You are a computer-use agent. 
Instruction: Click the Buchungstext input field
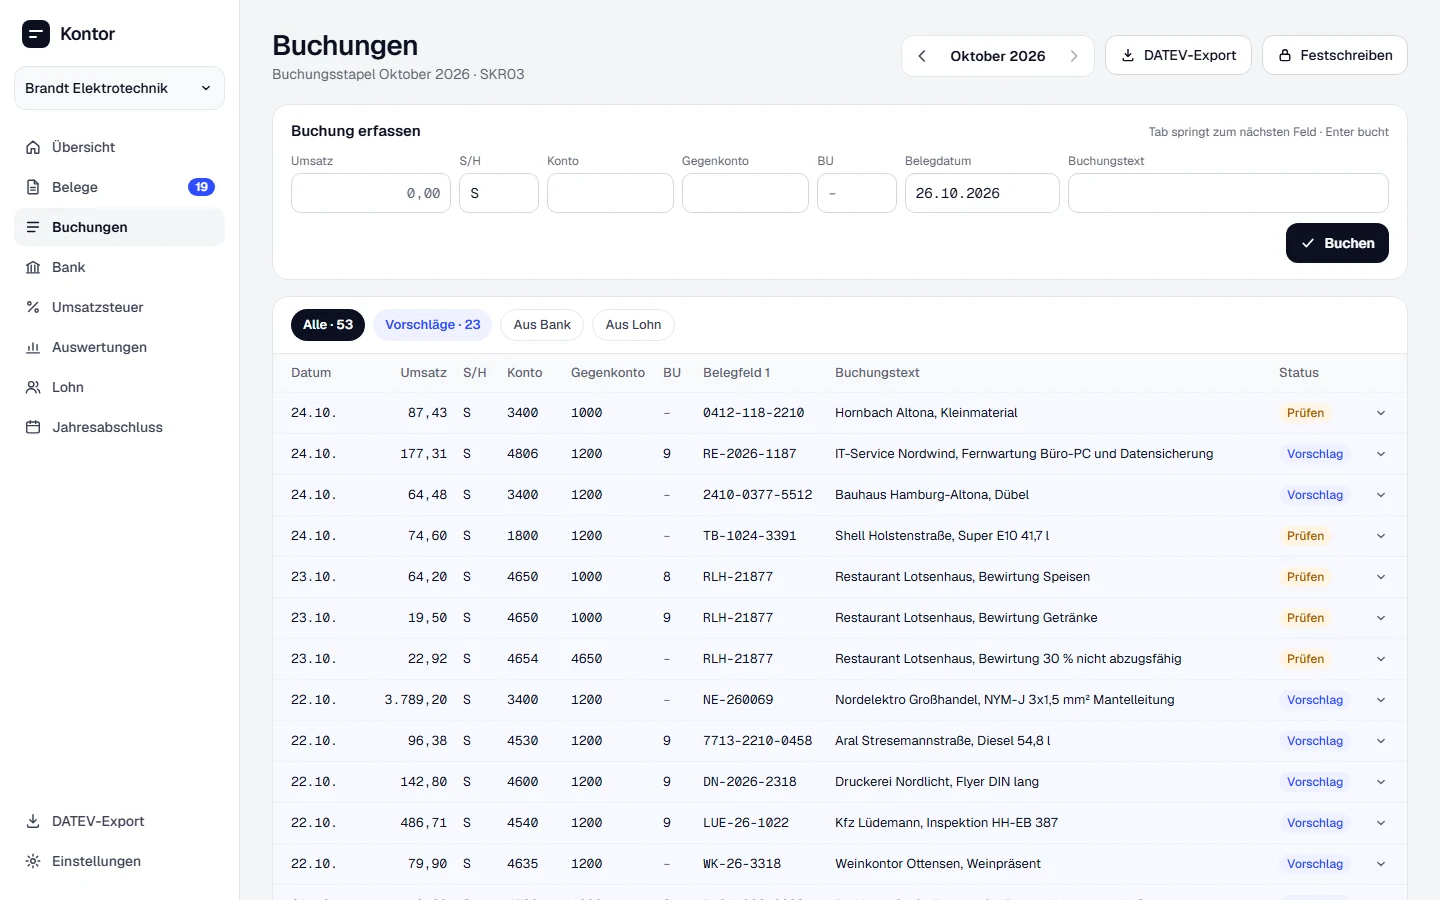1228,193
